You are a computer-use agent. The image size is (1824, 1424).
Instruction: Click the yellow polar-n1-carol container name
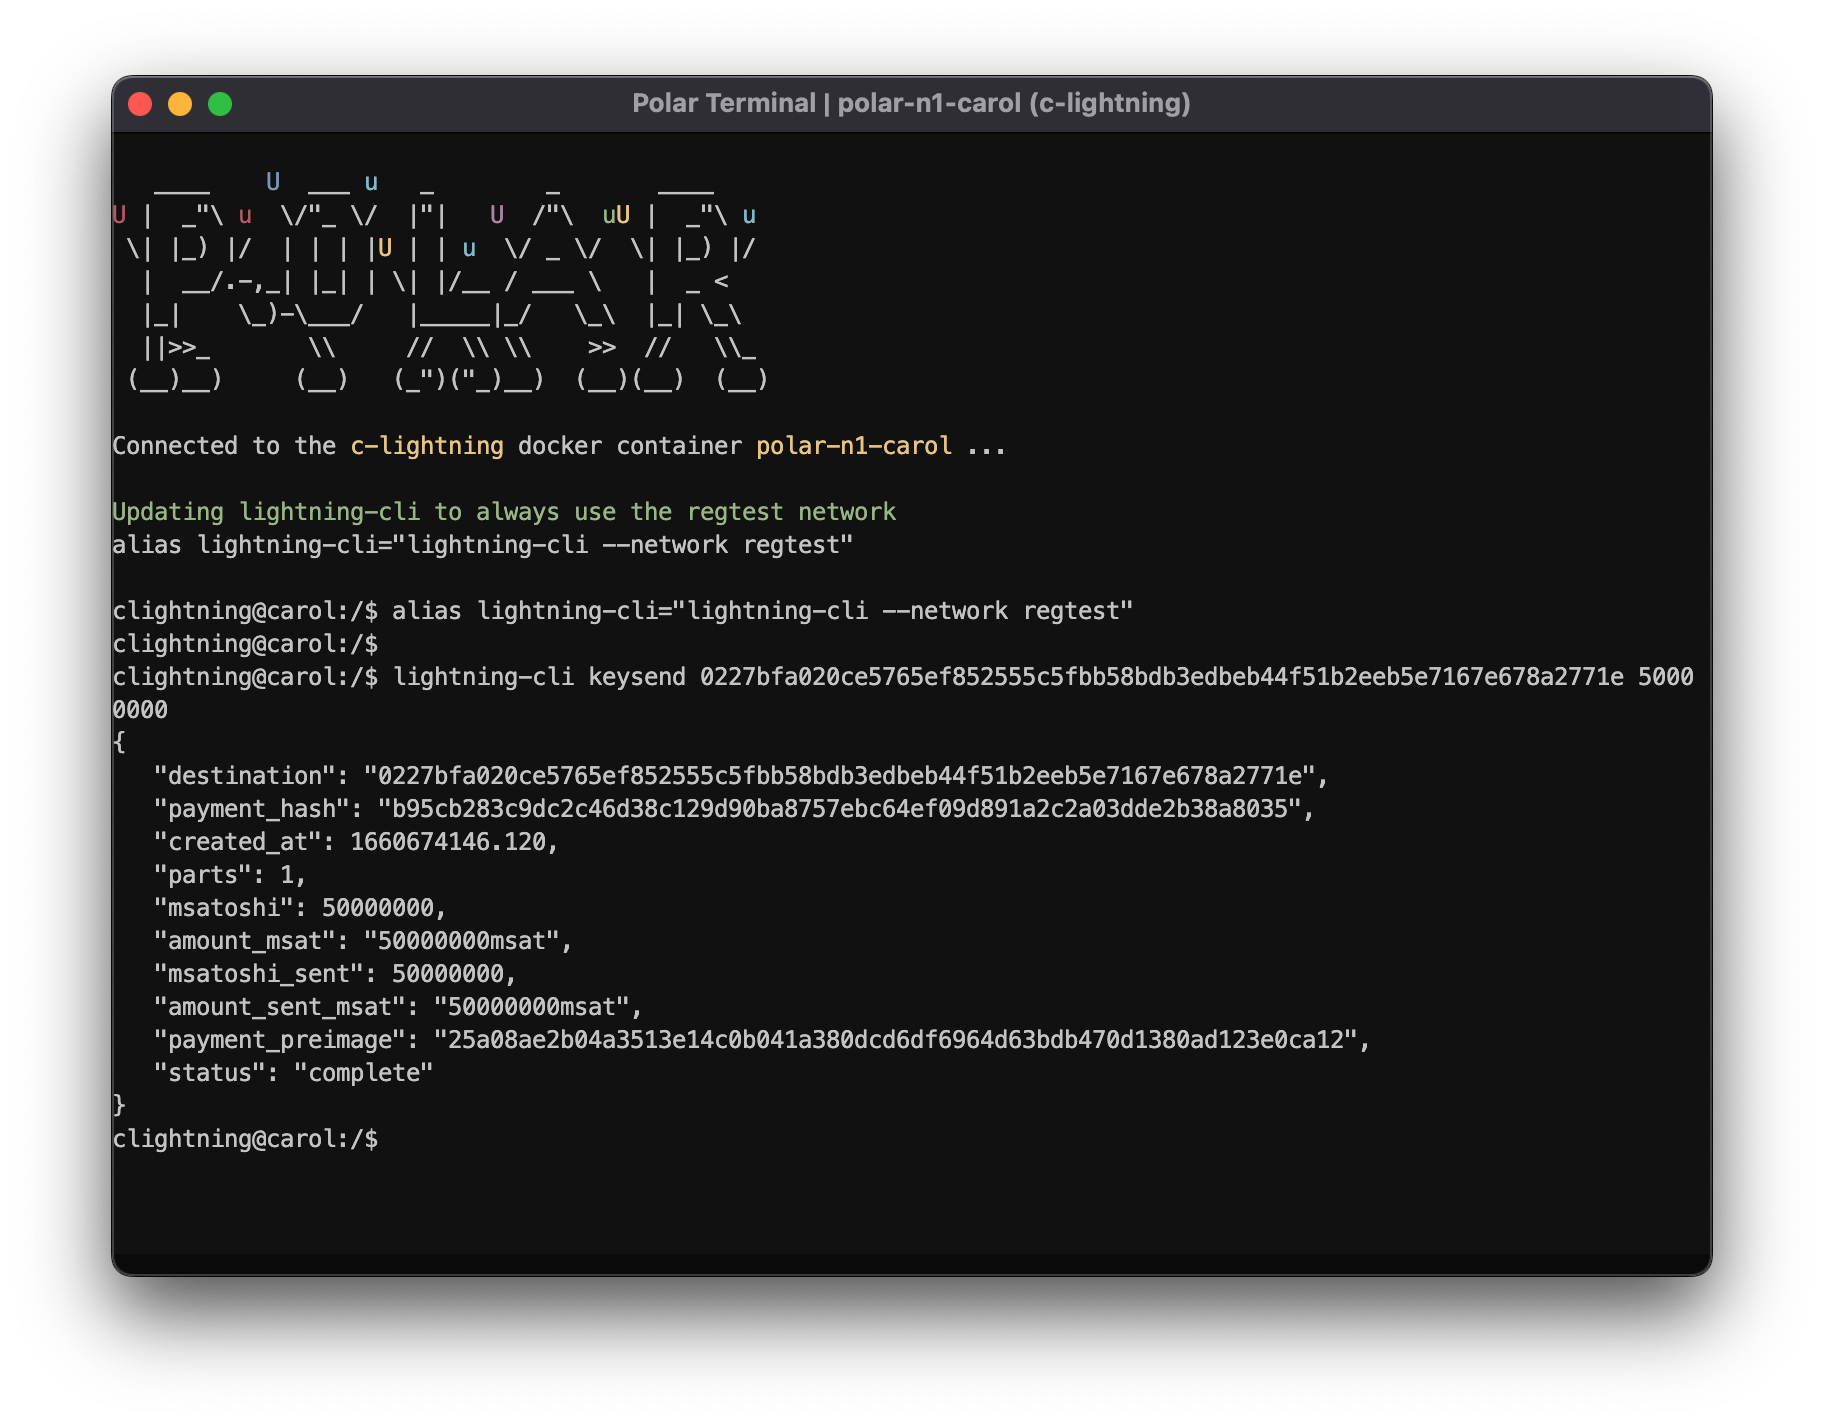(853, 446)
